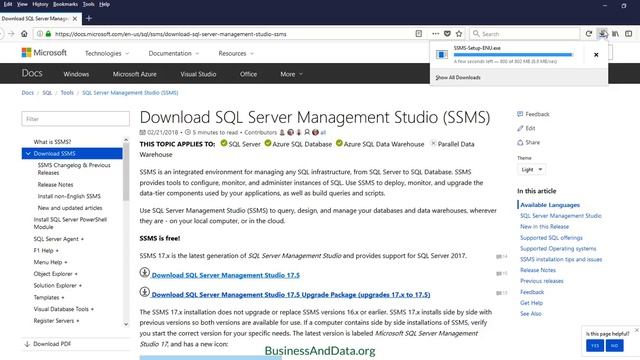The width and height of the screenshot is (640, 360).
Task: Click Tools breadcrumb link
Action: tap(67, 93)
